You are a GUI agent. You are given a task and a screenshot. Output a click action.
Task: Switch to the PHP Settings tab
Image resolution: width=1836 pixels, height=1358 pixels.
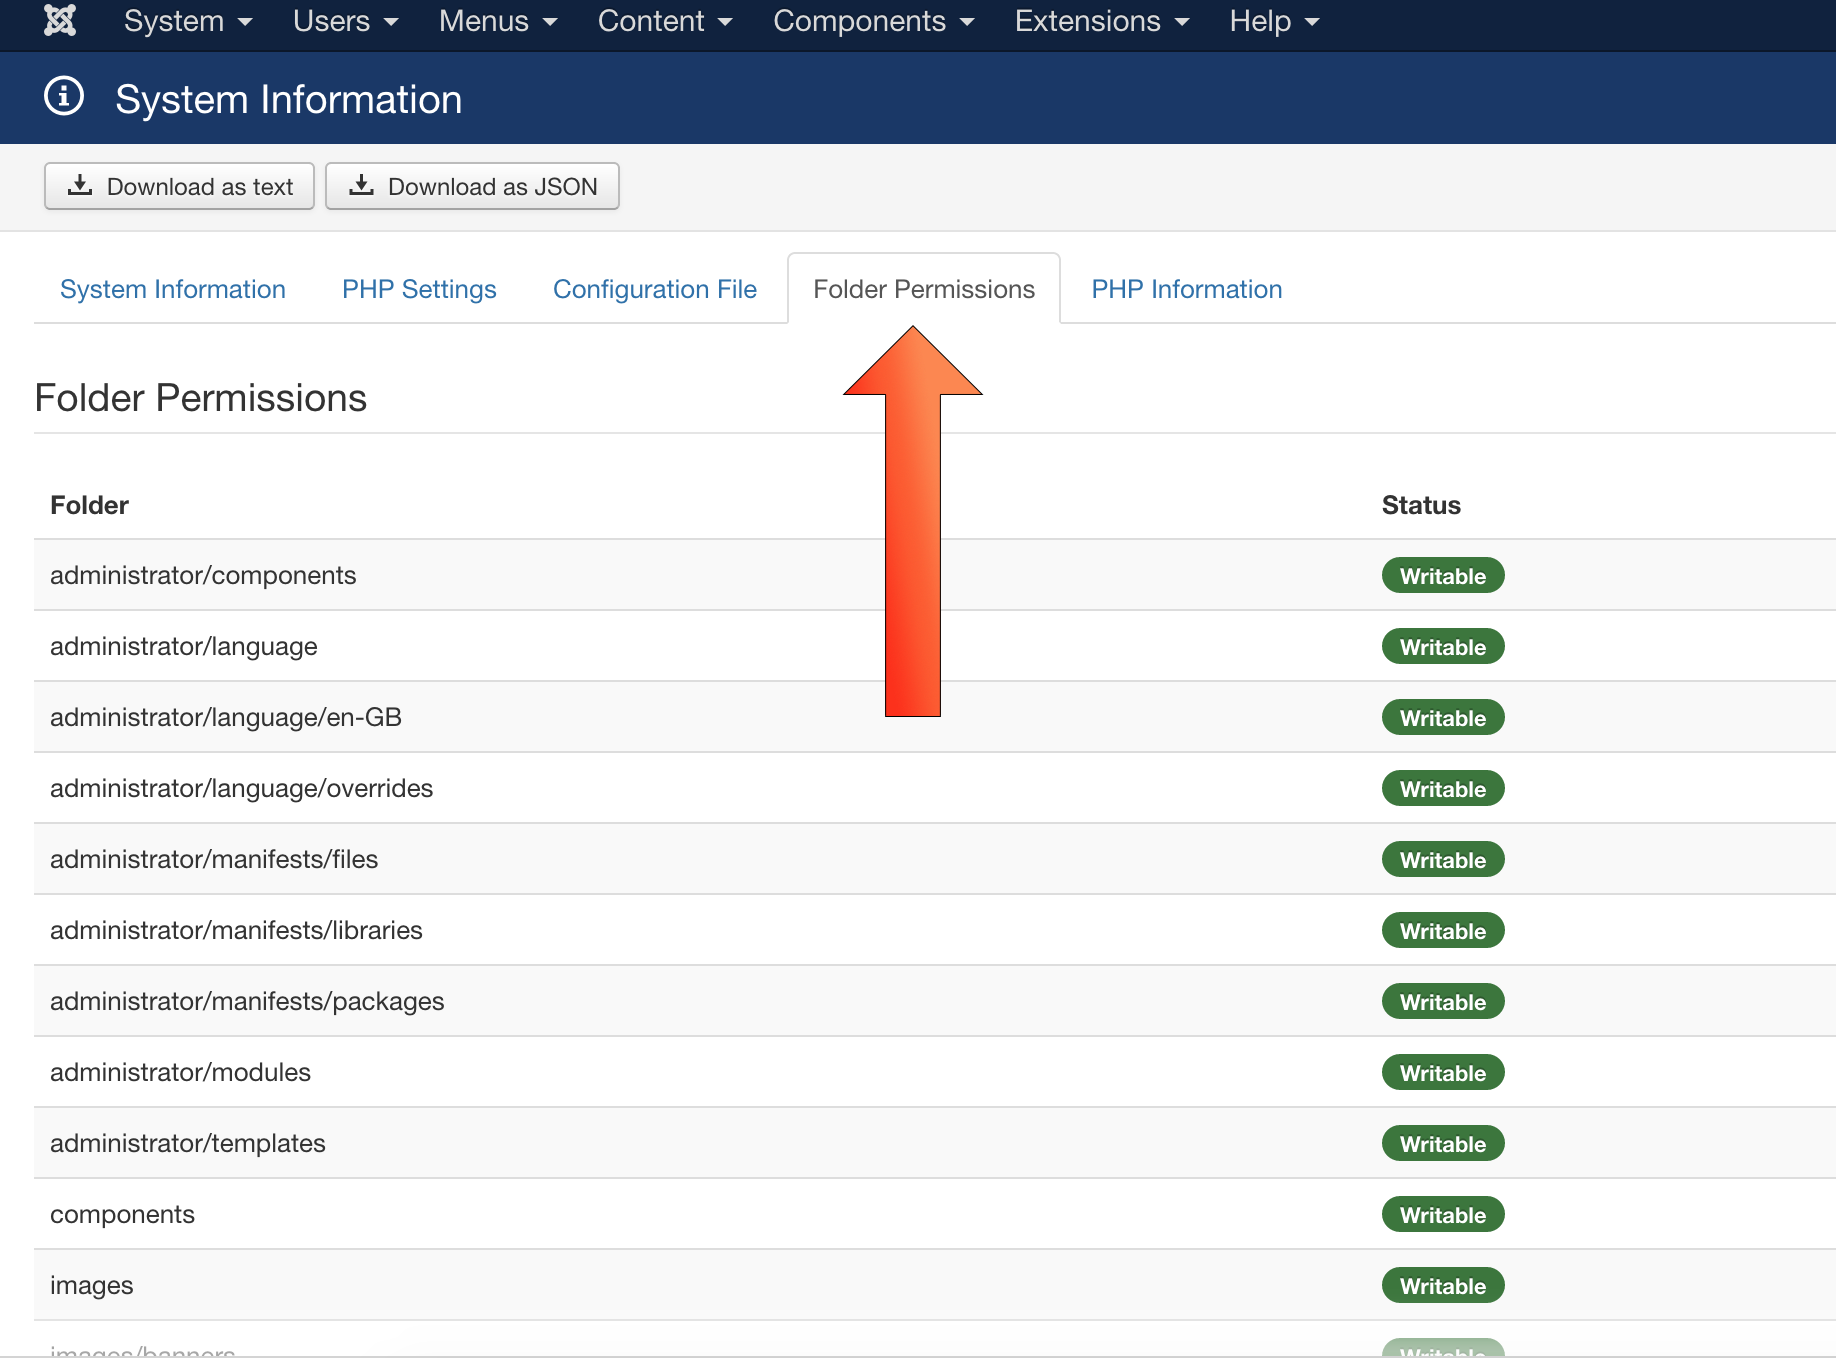click(x=419, y=289)
